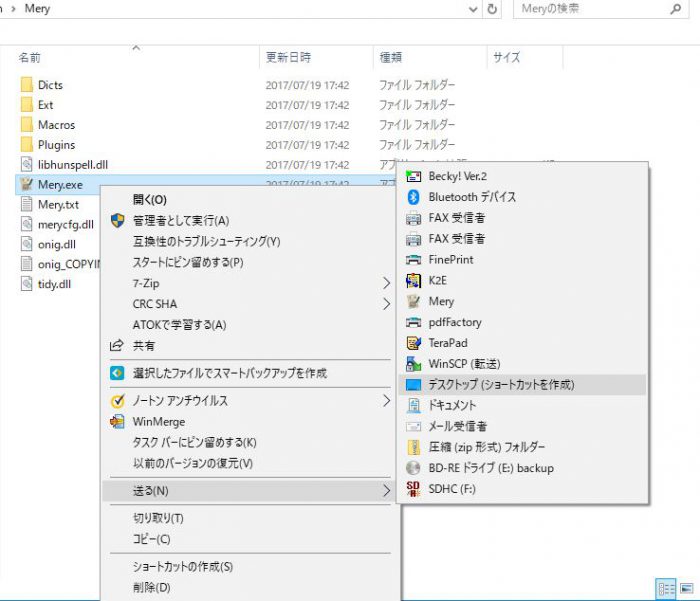
Task: Click the Bluetooth デバイス icon
Action: point(413,197)
